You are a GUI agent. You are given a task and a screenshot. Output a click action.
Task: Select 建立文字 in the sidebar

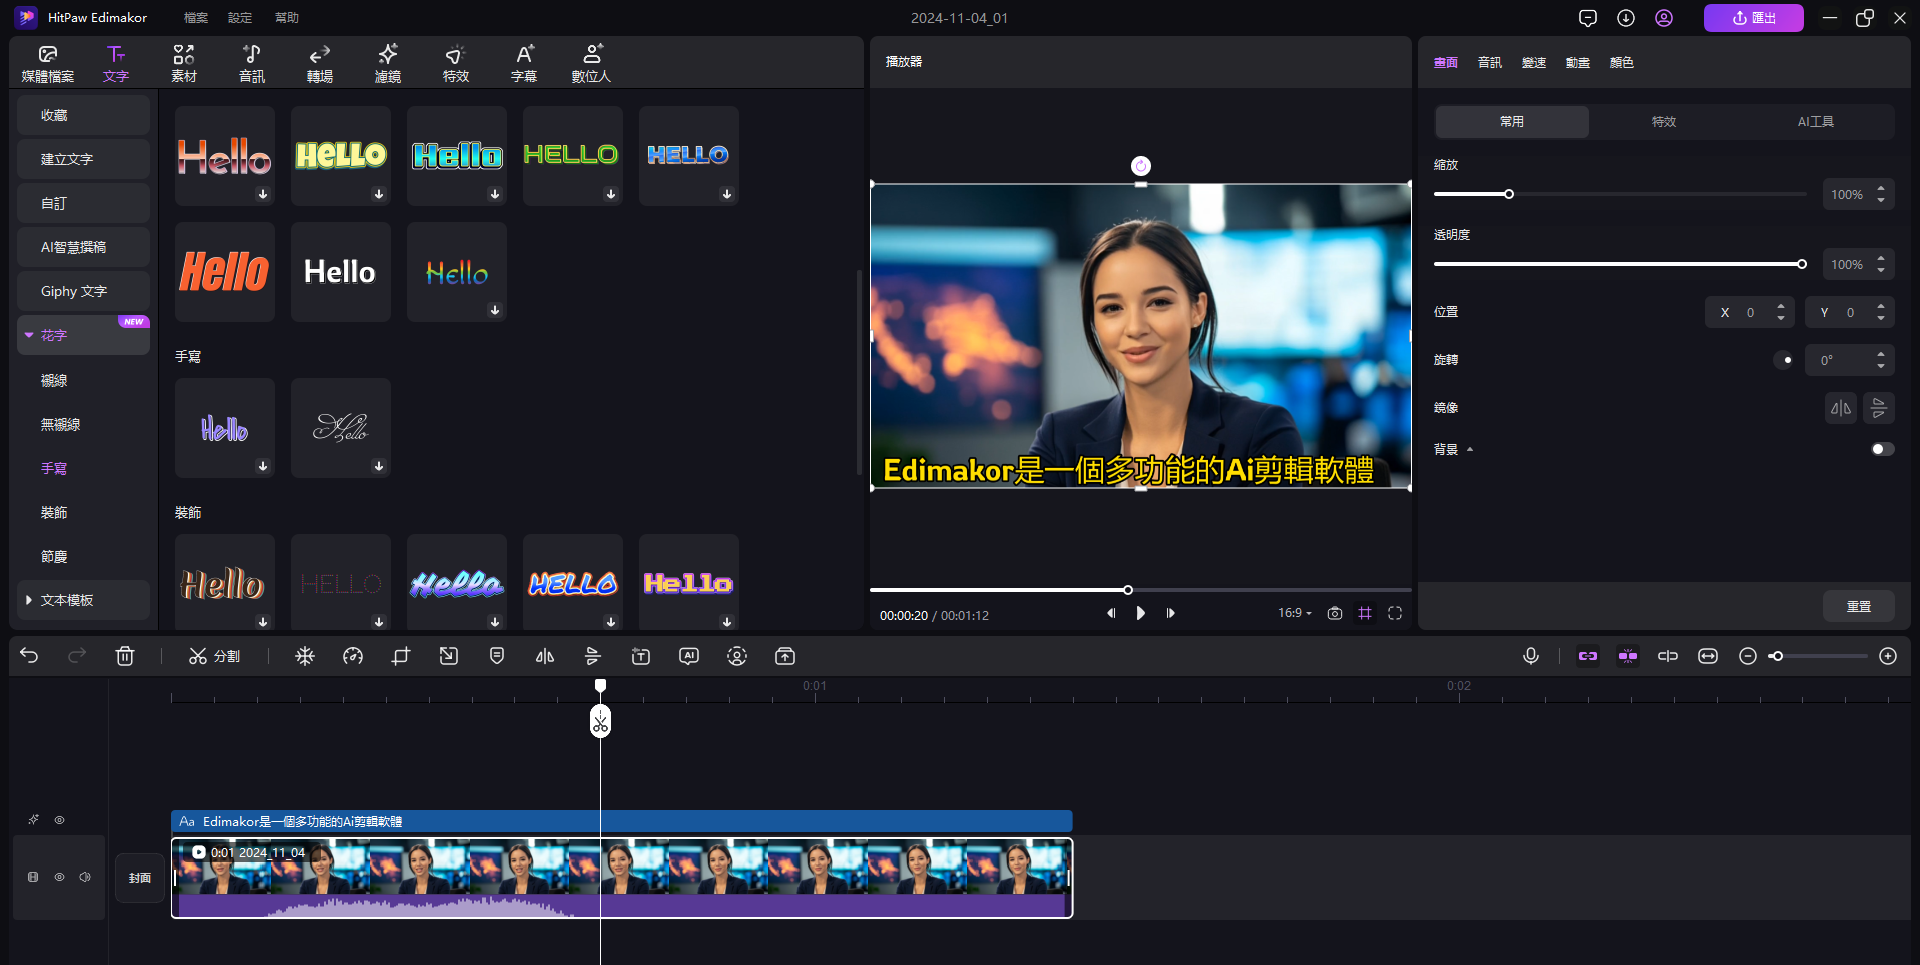click(83, 159)
